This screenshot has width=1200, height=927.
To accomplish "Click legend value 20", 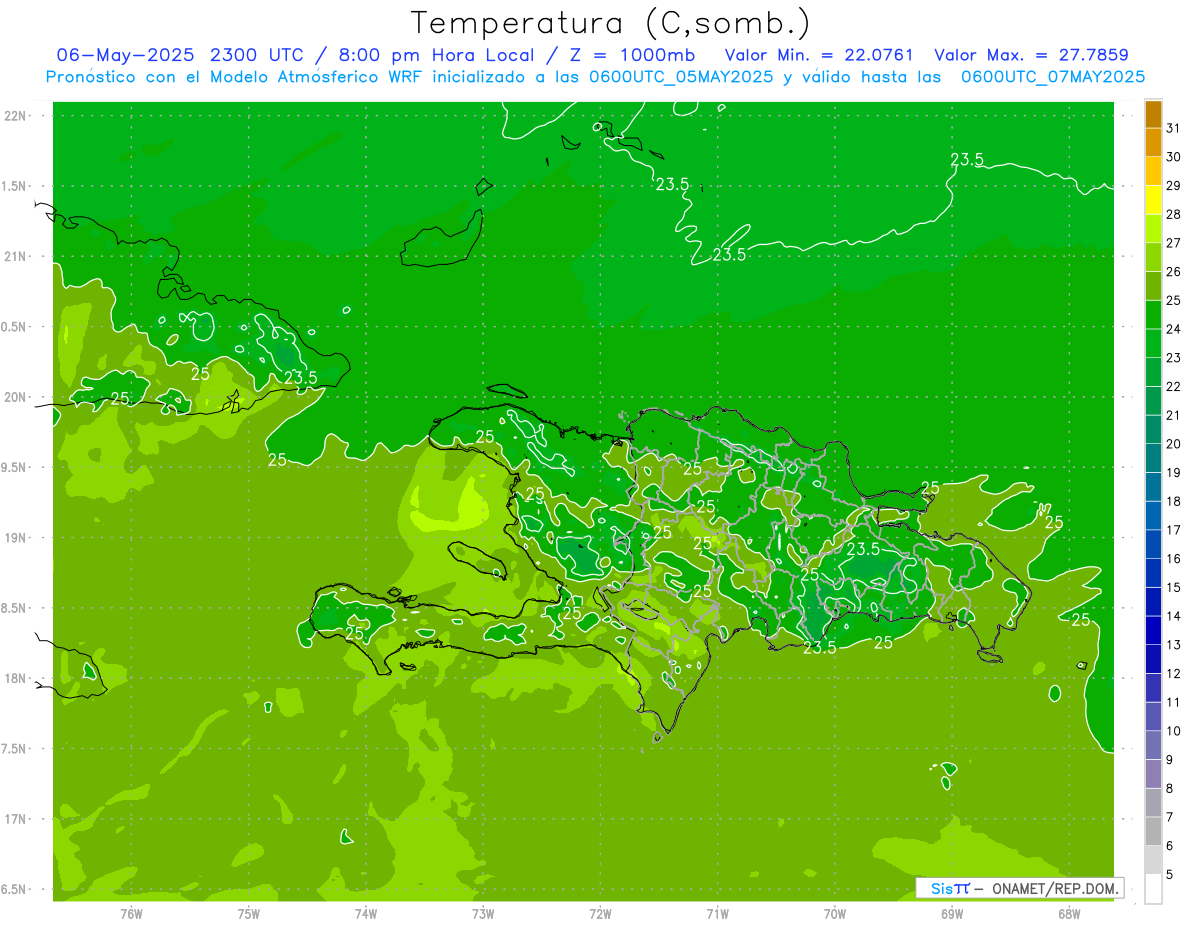I will pos(1174,444).
